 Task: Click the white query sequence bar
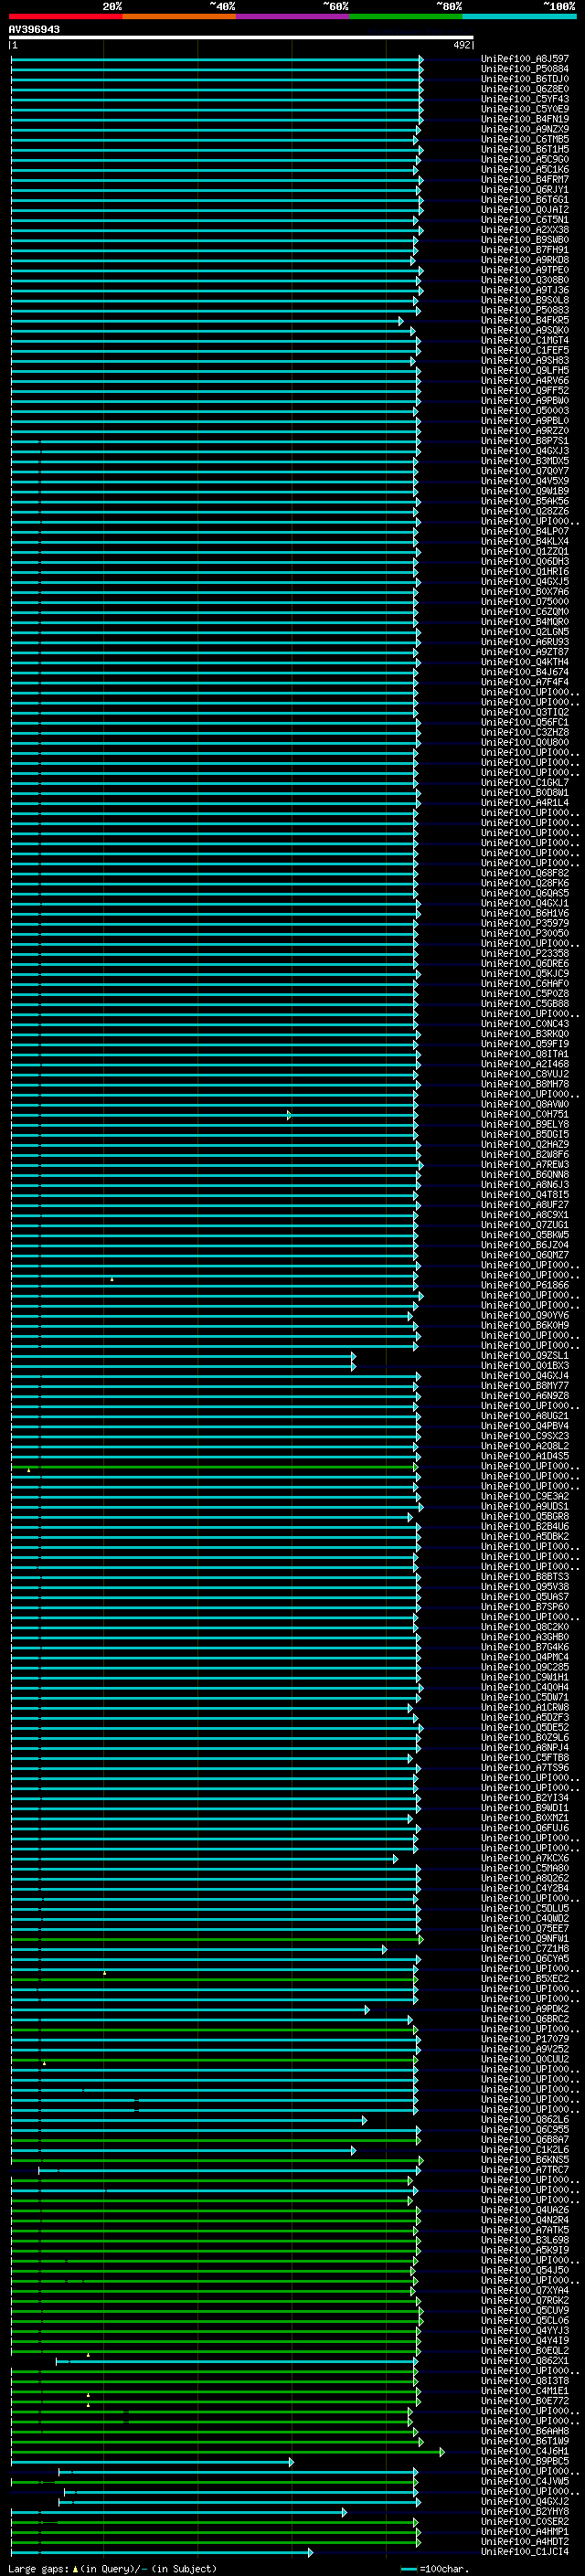[x=241, y=38]
